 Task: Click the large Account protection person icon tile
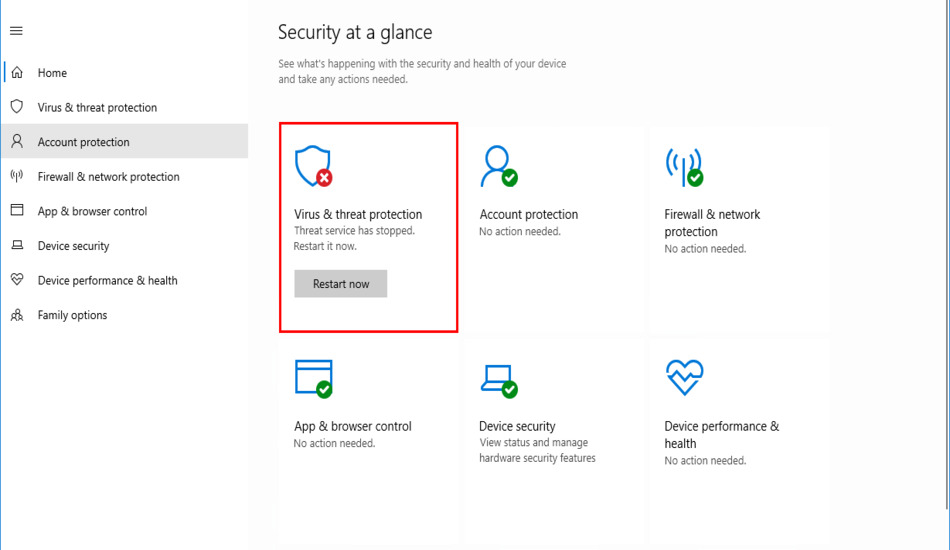tap(498, 166)
